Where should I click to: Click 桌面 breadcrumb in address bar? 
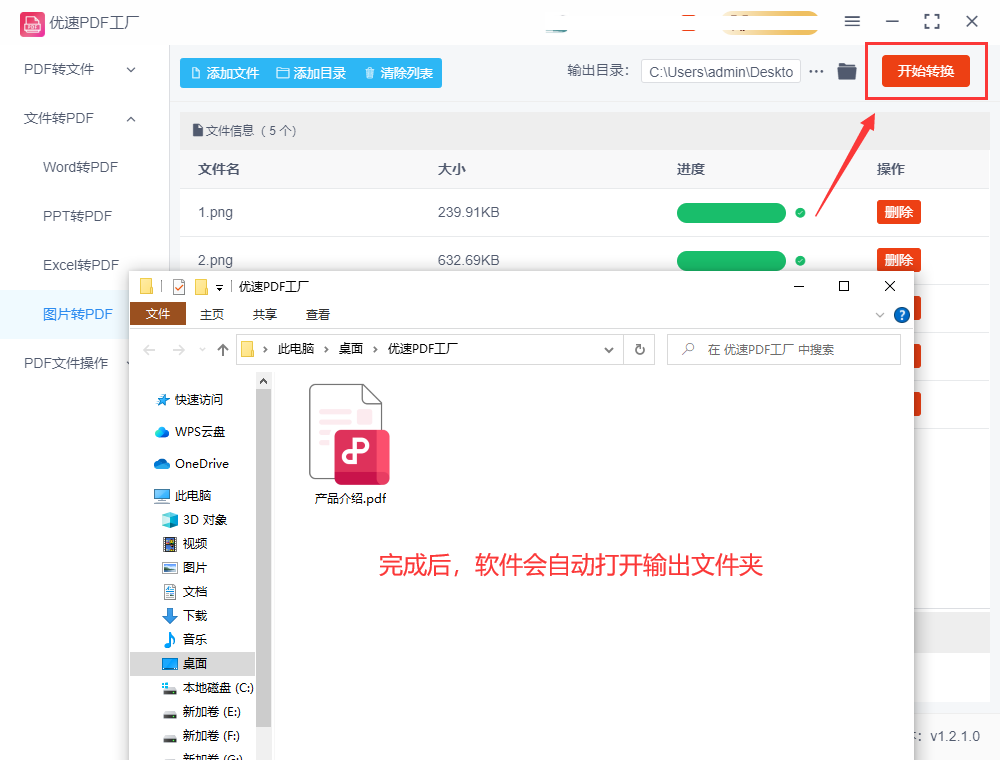point(351,349)
